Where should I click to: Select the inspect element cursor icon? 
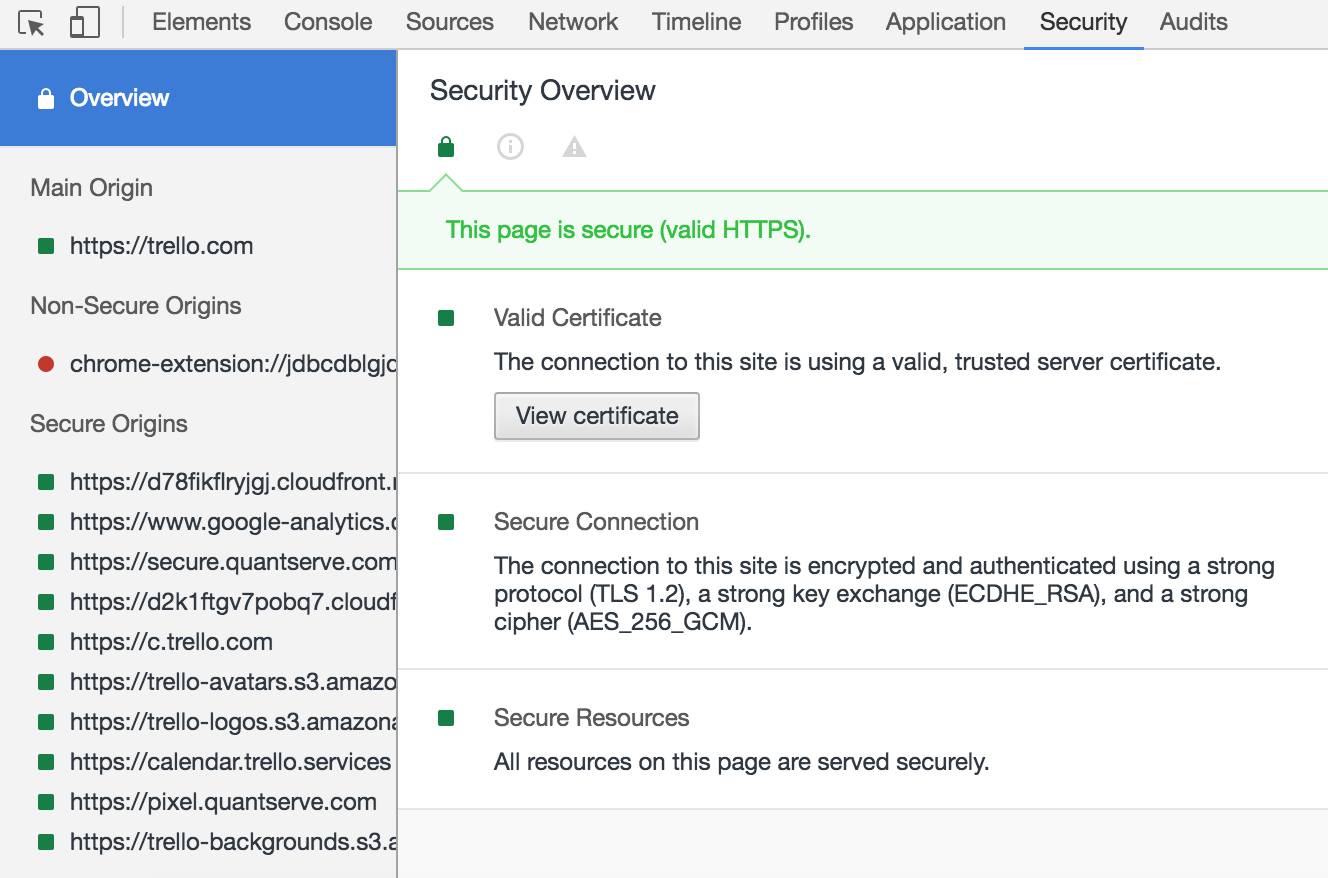pos(32,23)
